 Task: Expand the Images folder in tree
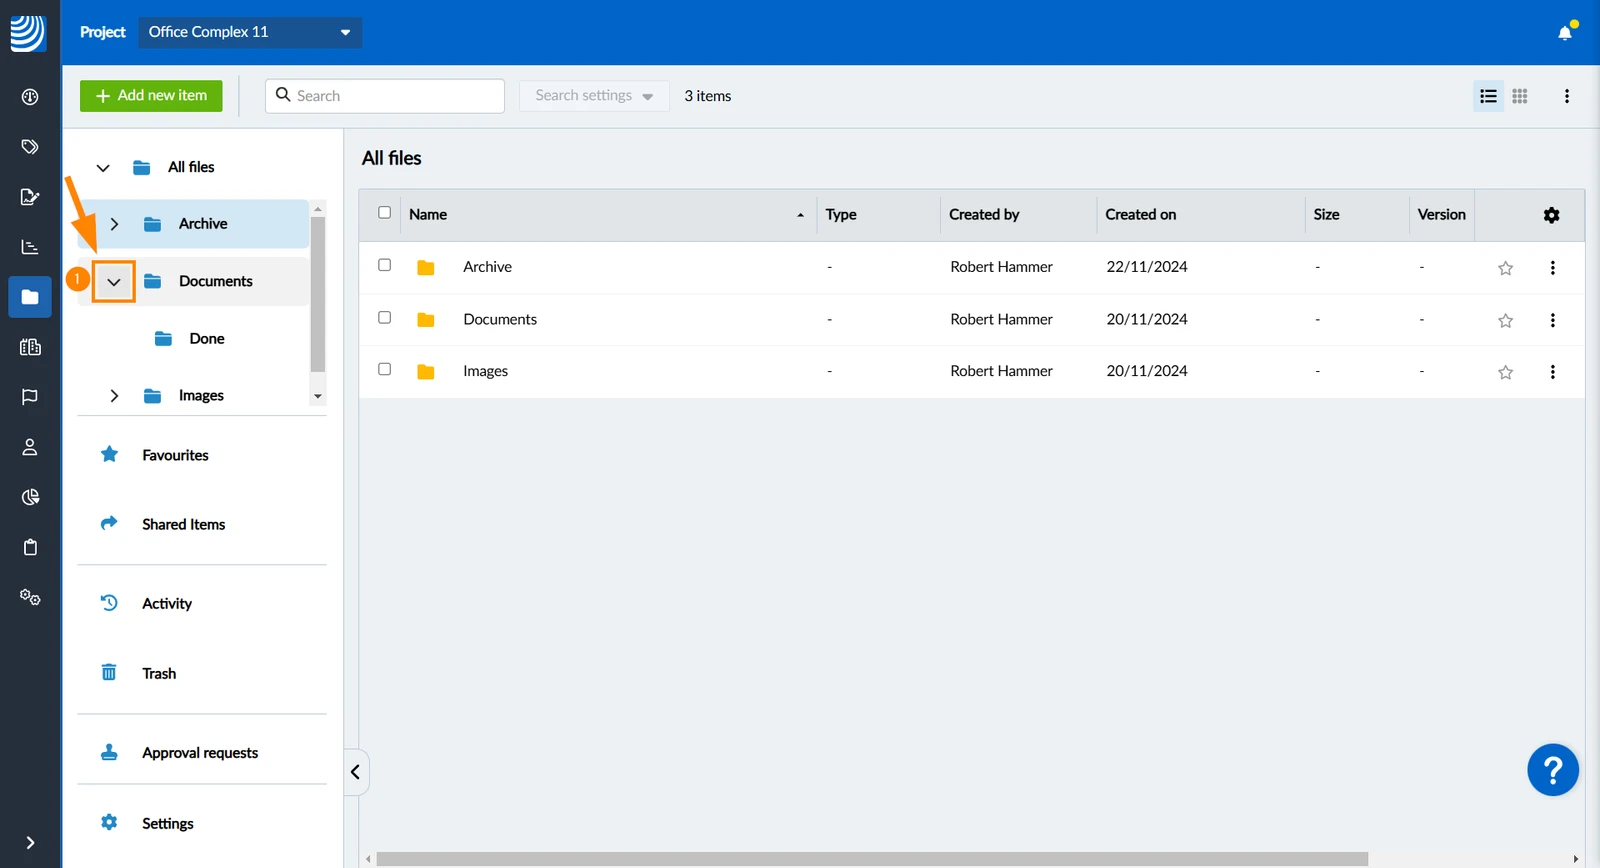[x=114, y=396]
